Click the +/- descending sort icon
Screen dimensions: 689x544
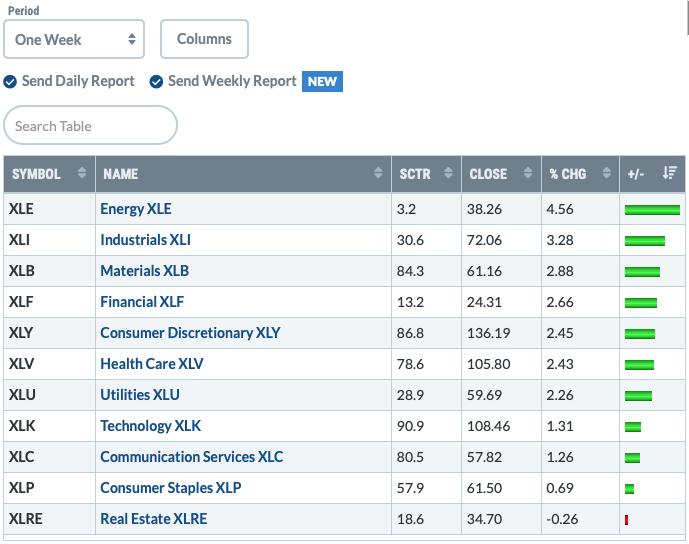pyautogui.click(x=670, y=172)
